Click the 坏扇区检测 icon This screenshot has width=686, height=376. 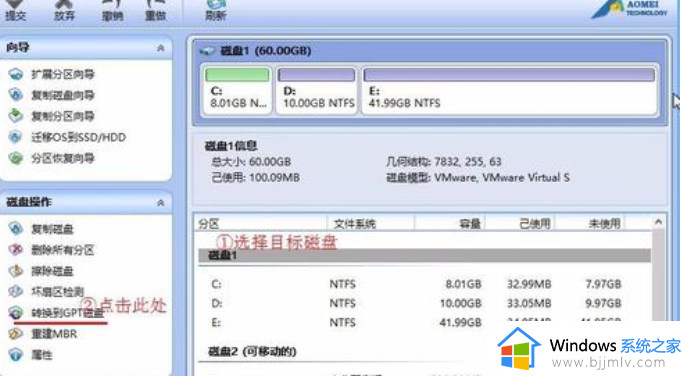tap(16, 291)
